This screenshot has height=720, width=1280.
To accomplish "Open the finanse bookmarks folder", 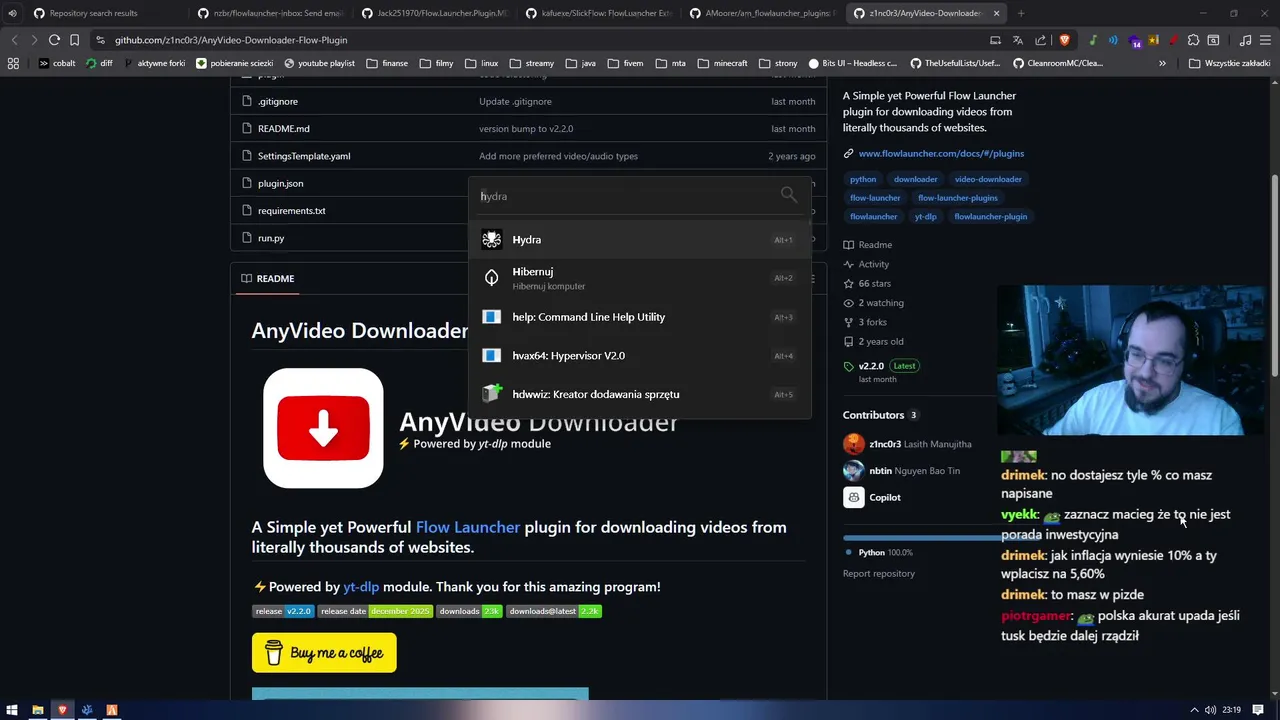I will tap(387, 63).
